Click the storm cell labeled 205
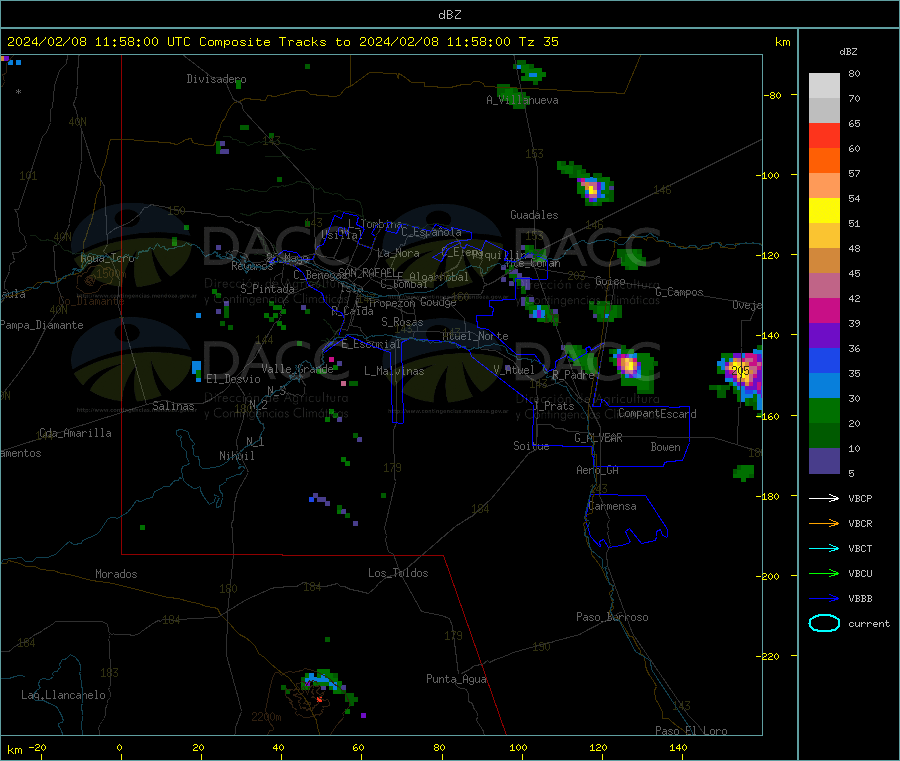 740,372
